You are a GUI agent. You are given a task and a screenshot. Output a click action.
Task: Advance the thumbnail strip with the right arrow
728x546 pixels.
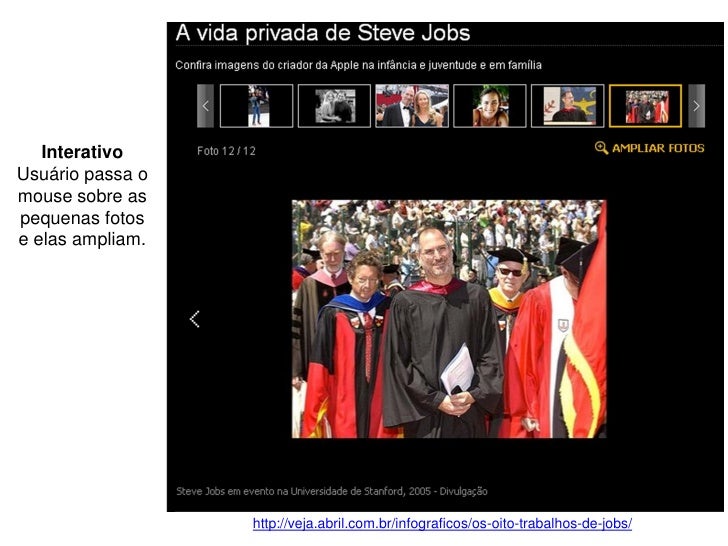(696, 106)
